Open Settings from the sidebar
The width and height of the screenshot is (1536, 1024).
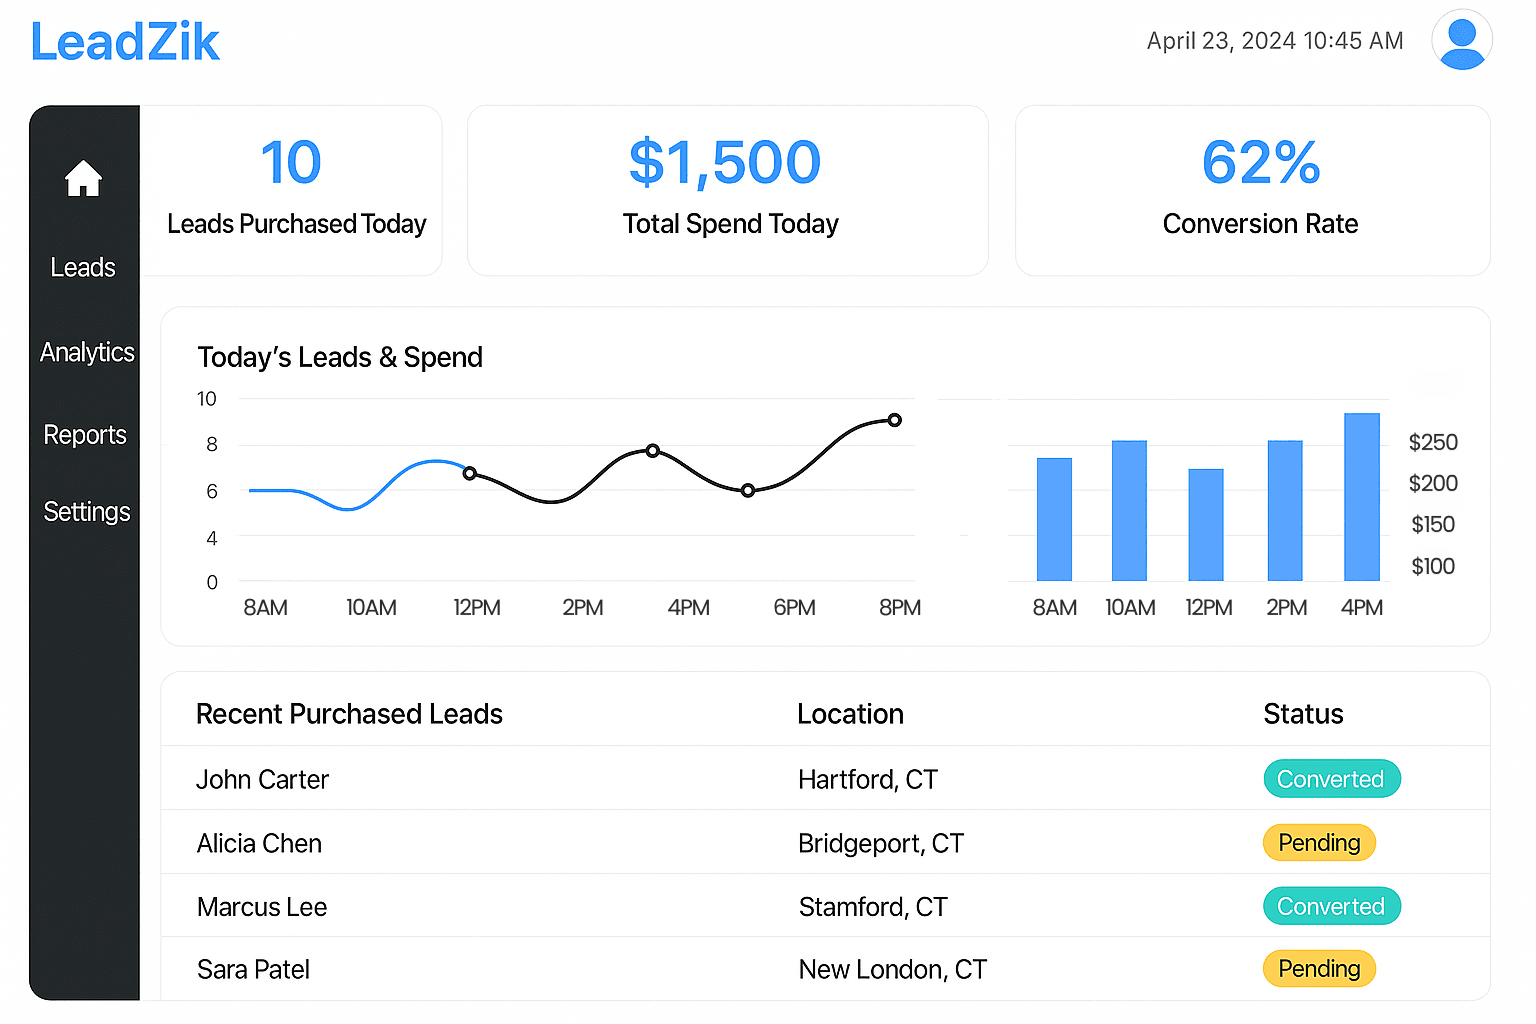pyautogui.click(x=87, y=511)
